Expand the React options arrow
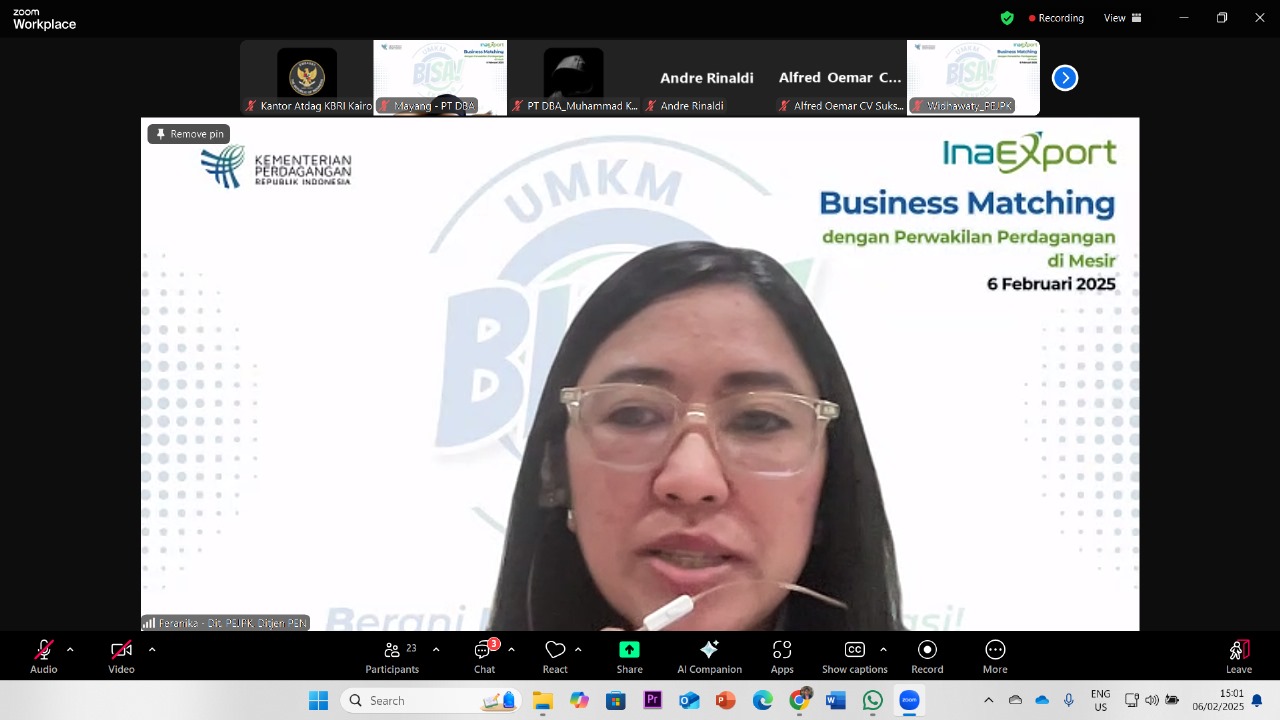The height and width of the screenshot is (720, 1280). (578, 650)
